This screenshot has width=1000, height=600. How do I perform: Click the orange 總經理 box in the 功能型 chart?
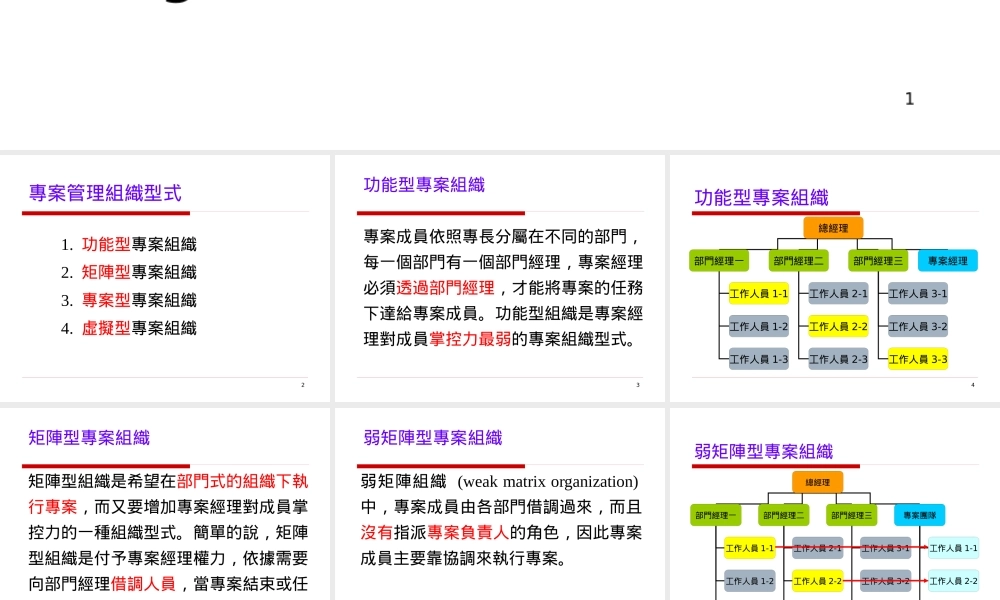pos(834,228)
